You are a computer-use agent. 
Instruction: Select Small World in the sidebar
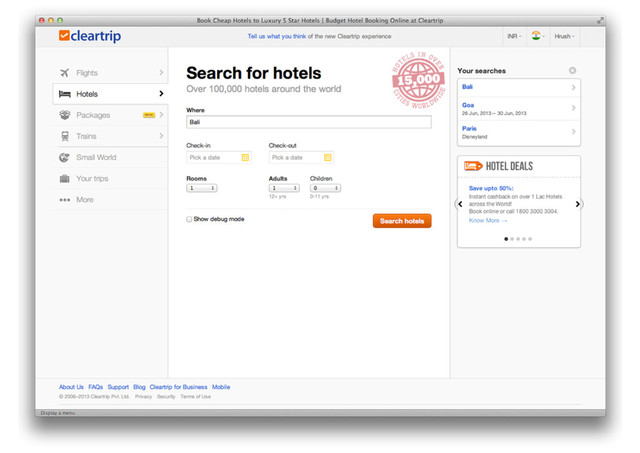click(110, 158)
